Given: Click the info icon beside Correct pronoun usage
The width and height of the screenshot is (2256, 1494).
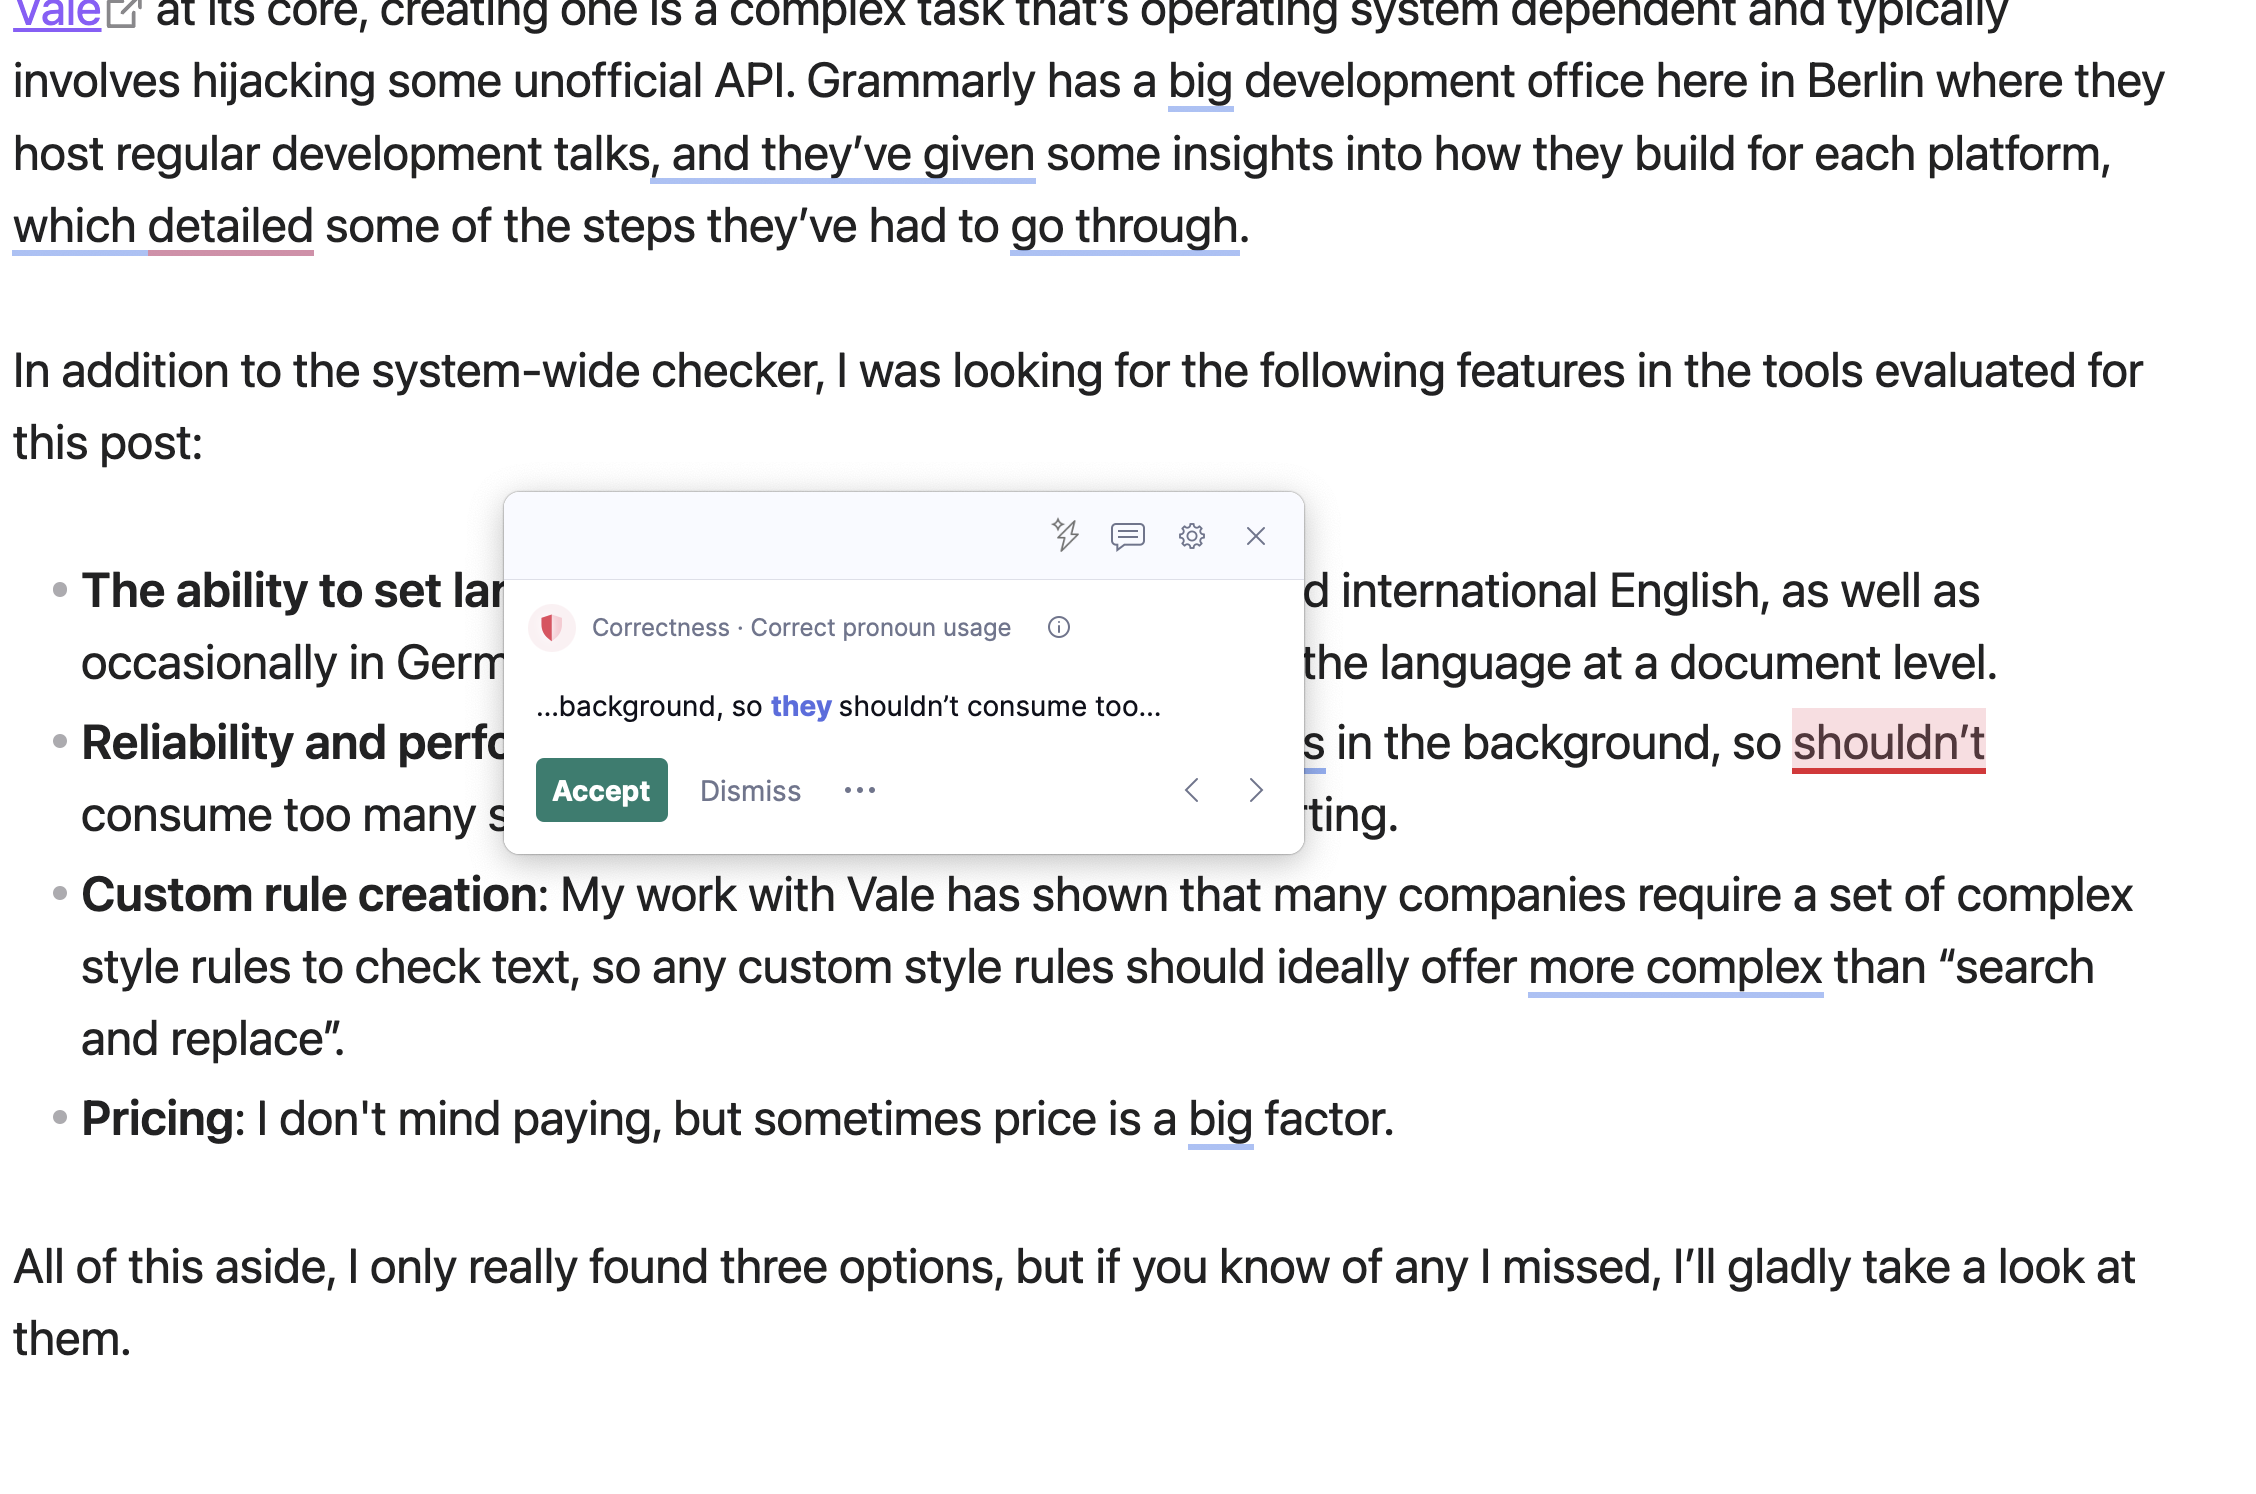Looking at the screenshot, I should point(1058,627).
